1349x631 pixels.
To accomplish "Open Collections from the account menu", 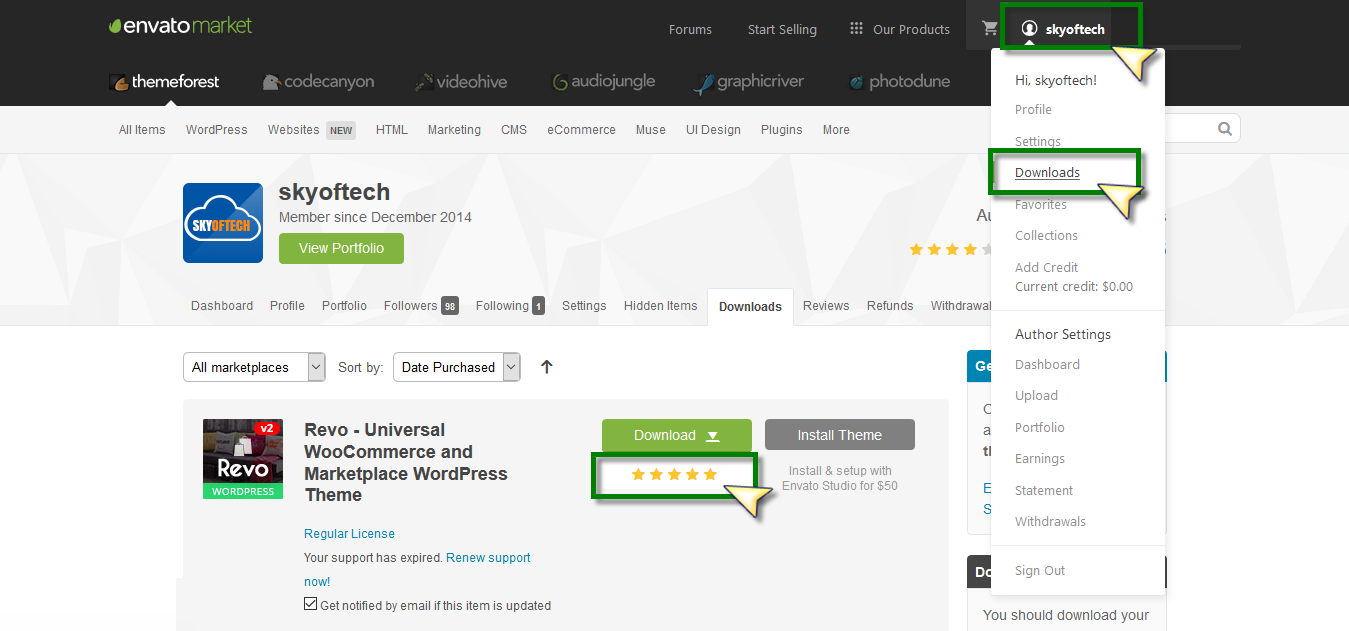I will (1046, 236).
